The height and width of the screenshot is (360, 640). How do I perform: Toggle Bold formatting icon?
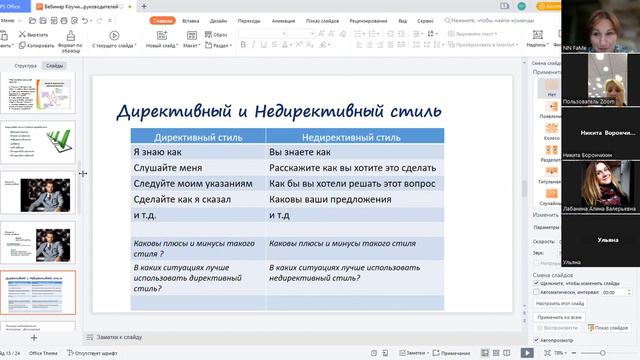243,44
